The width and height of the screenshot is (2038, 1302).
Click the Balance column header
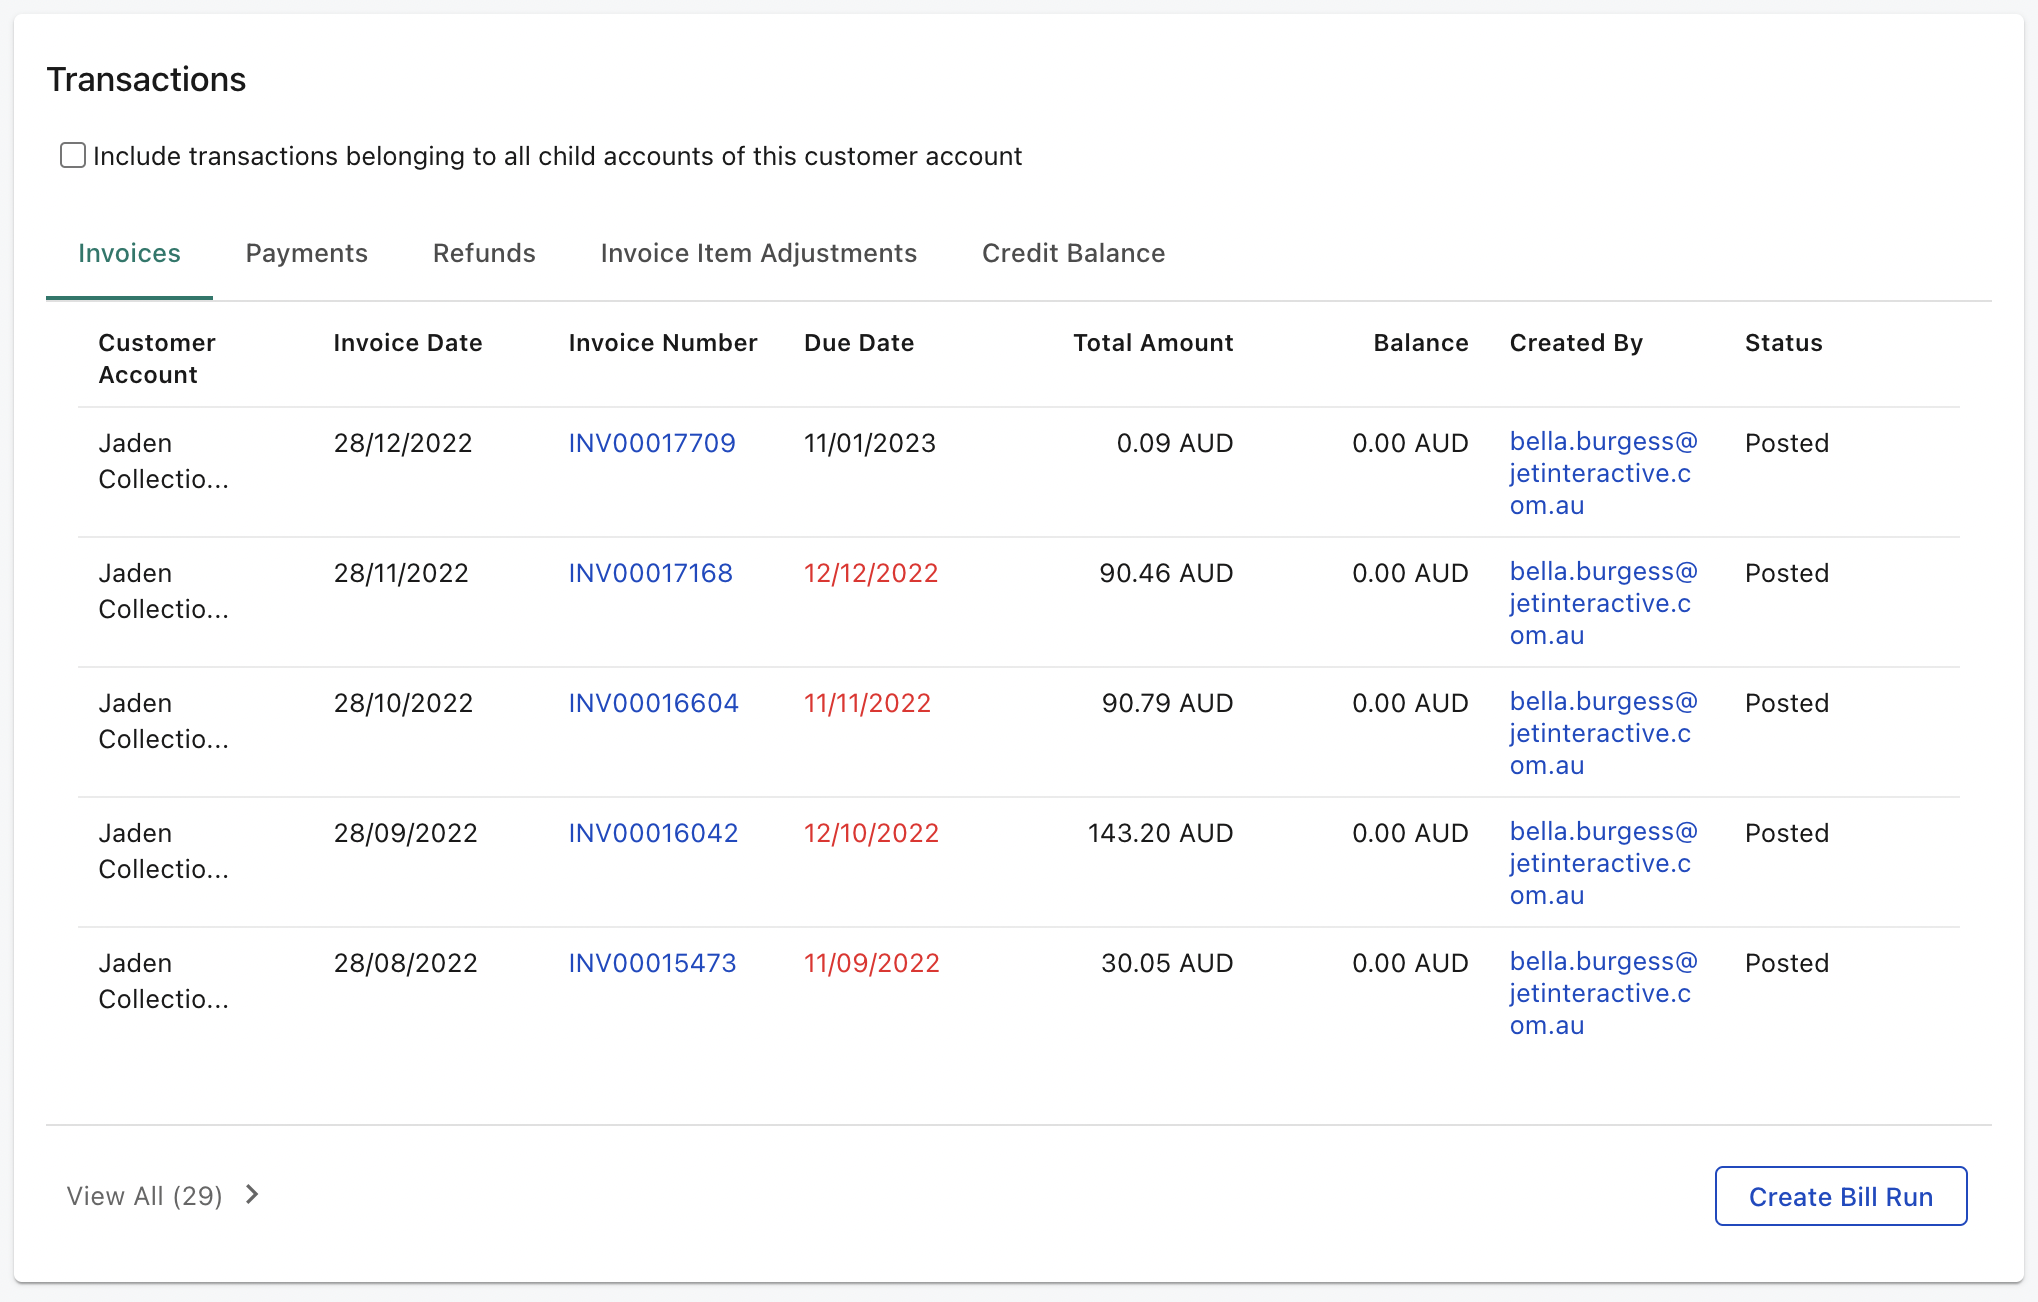[x=1421, y=343]
